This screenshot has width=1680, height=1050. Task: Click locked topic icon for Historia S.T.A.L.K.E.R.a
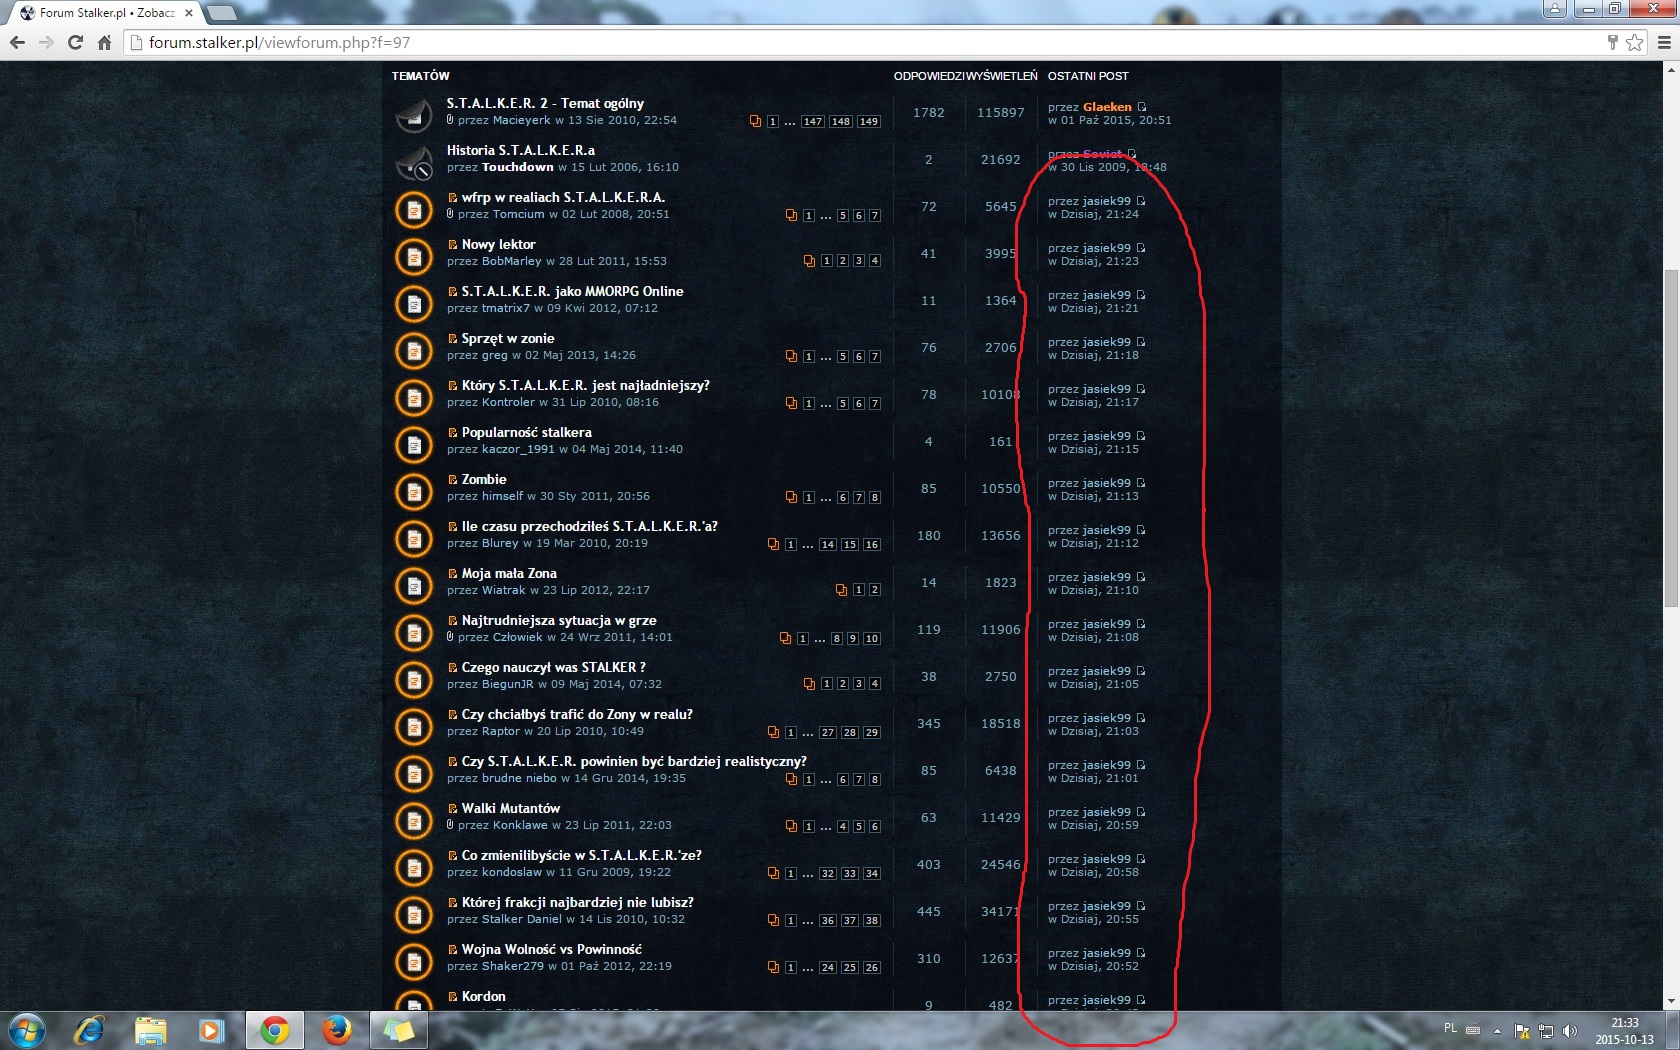coord(414,163)
